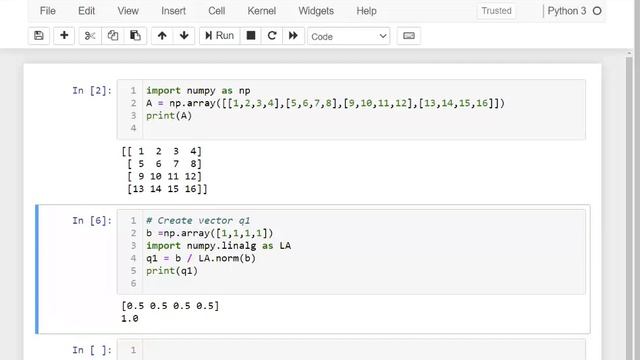Open the Help menu
Viewport: 640px width, 360px height.
pos(367,11)
